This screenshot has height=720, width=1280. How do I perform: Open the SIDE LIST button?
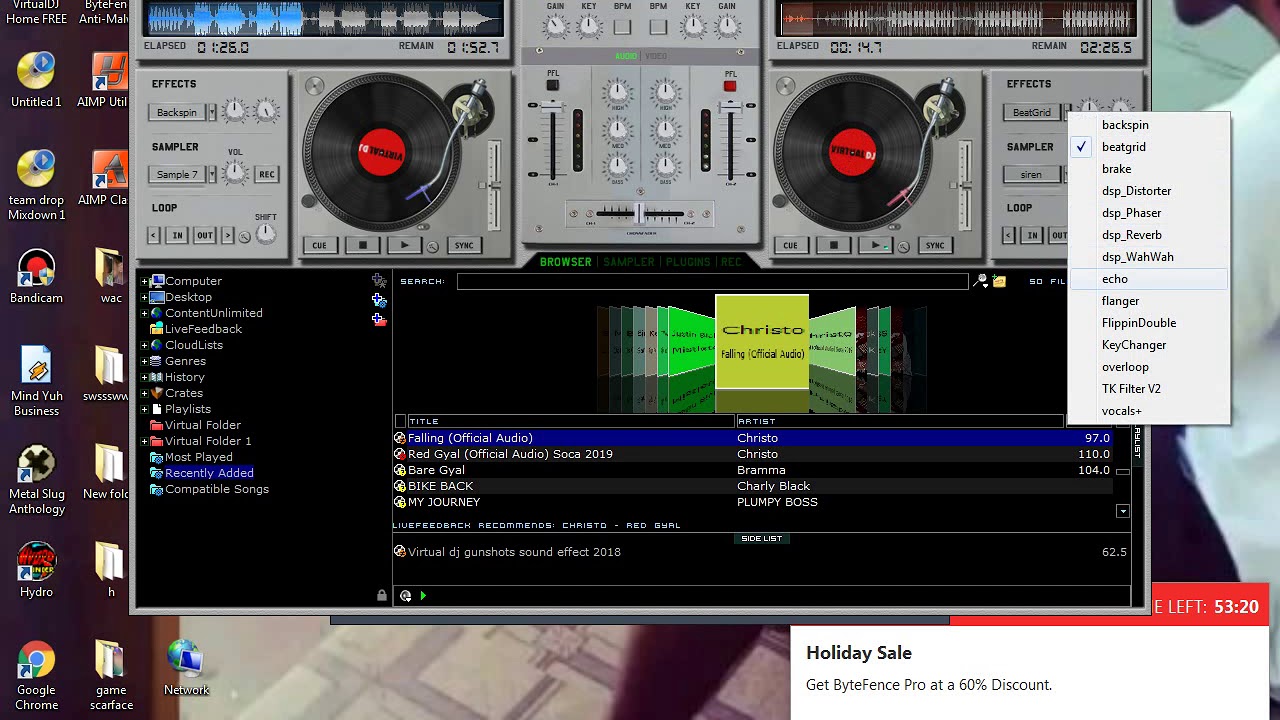point(761,539)
